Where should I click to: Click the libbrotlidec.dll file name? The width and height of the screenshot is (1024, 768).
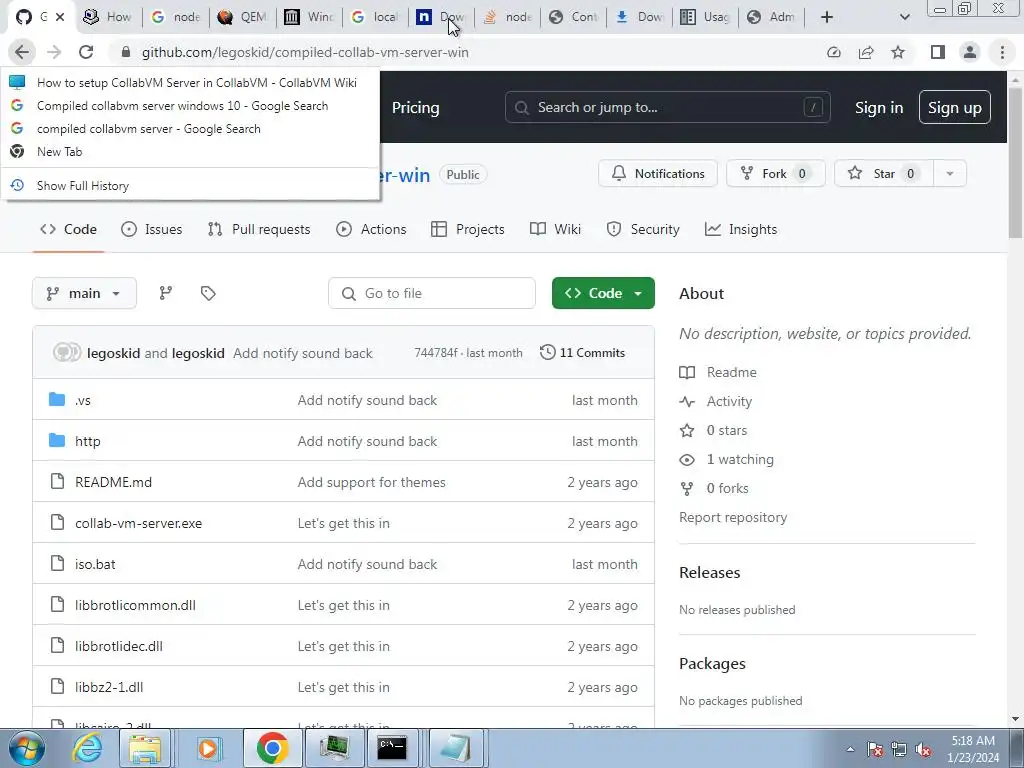point(119,647)
